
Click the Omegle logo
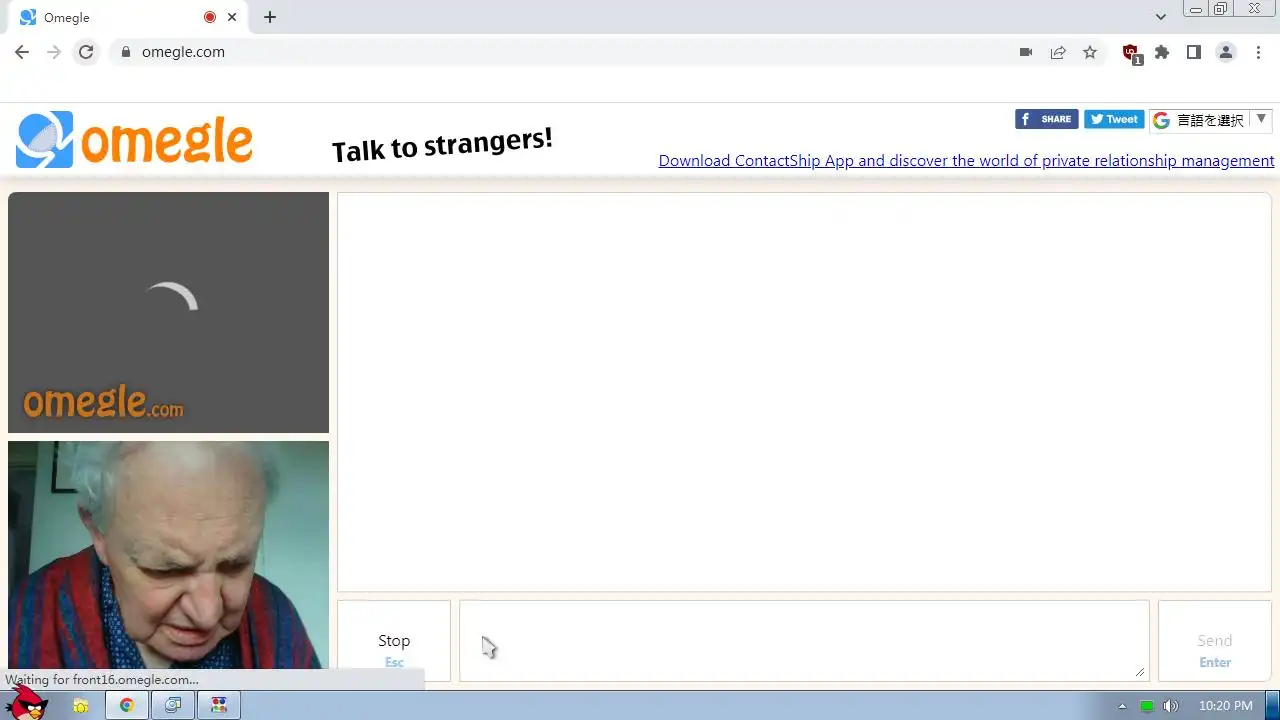(x=134, y=140)
